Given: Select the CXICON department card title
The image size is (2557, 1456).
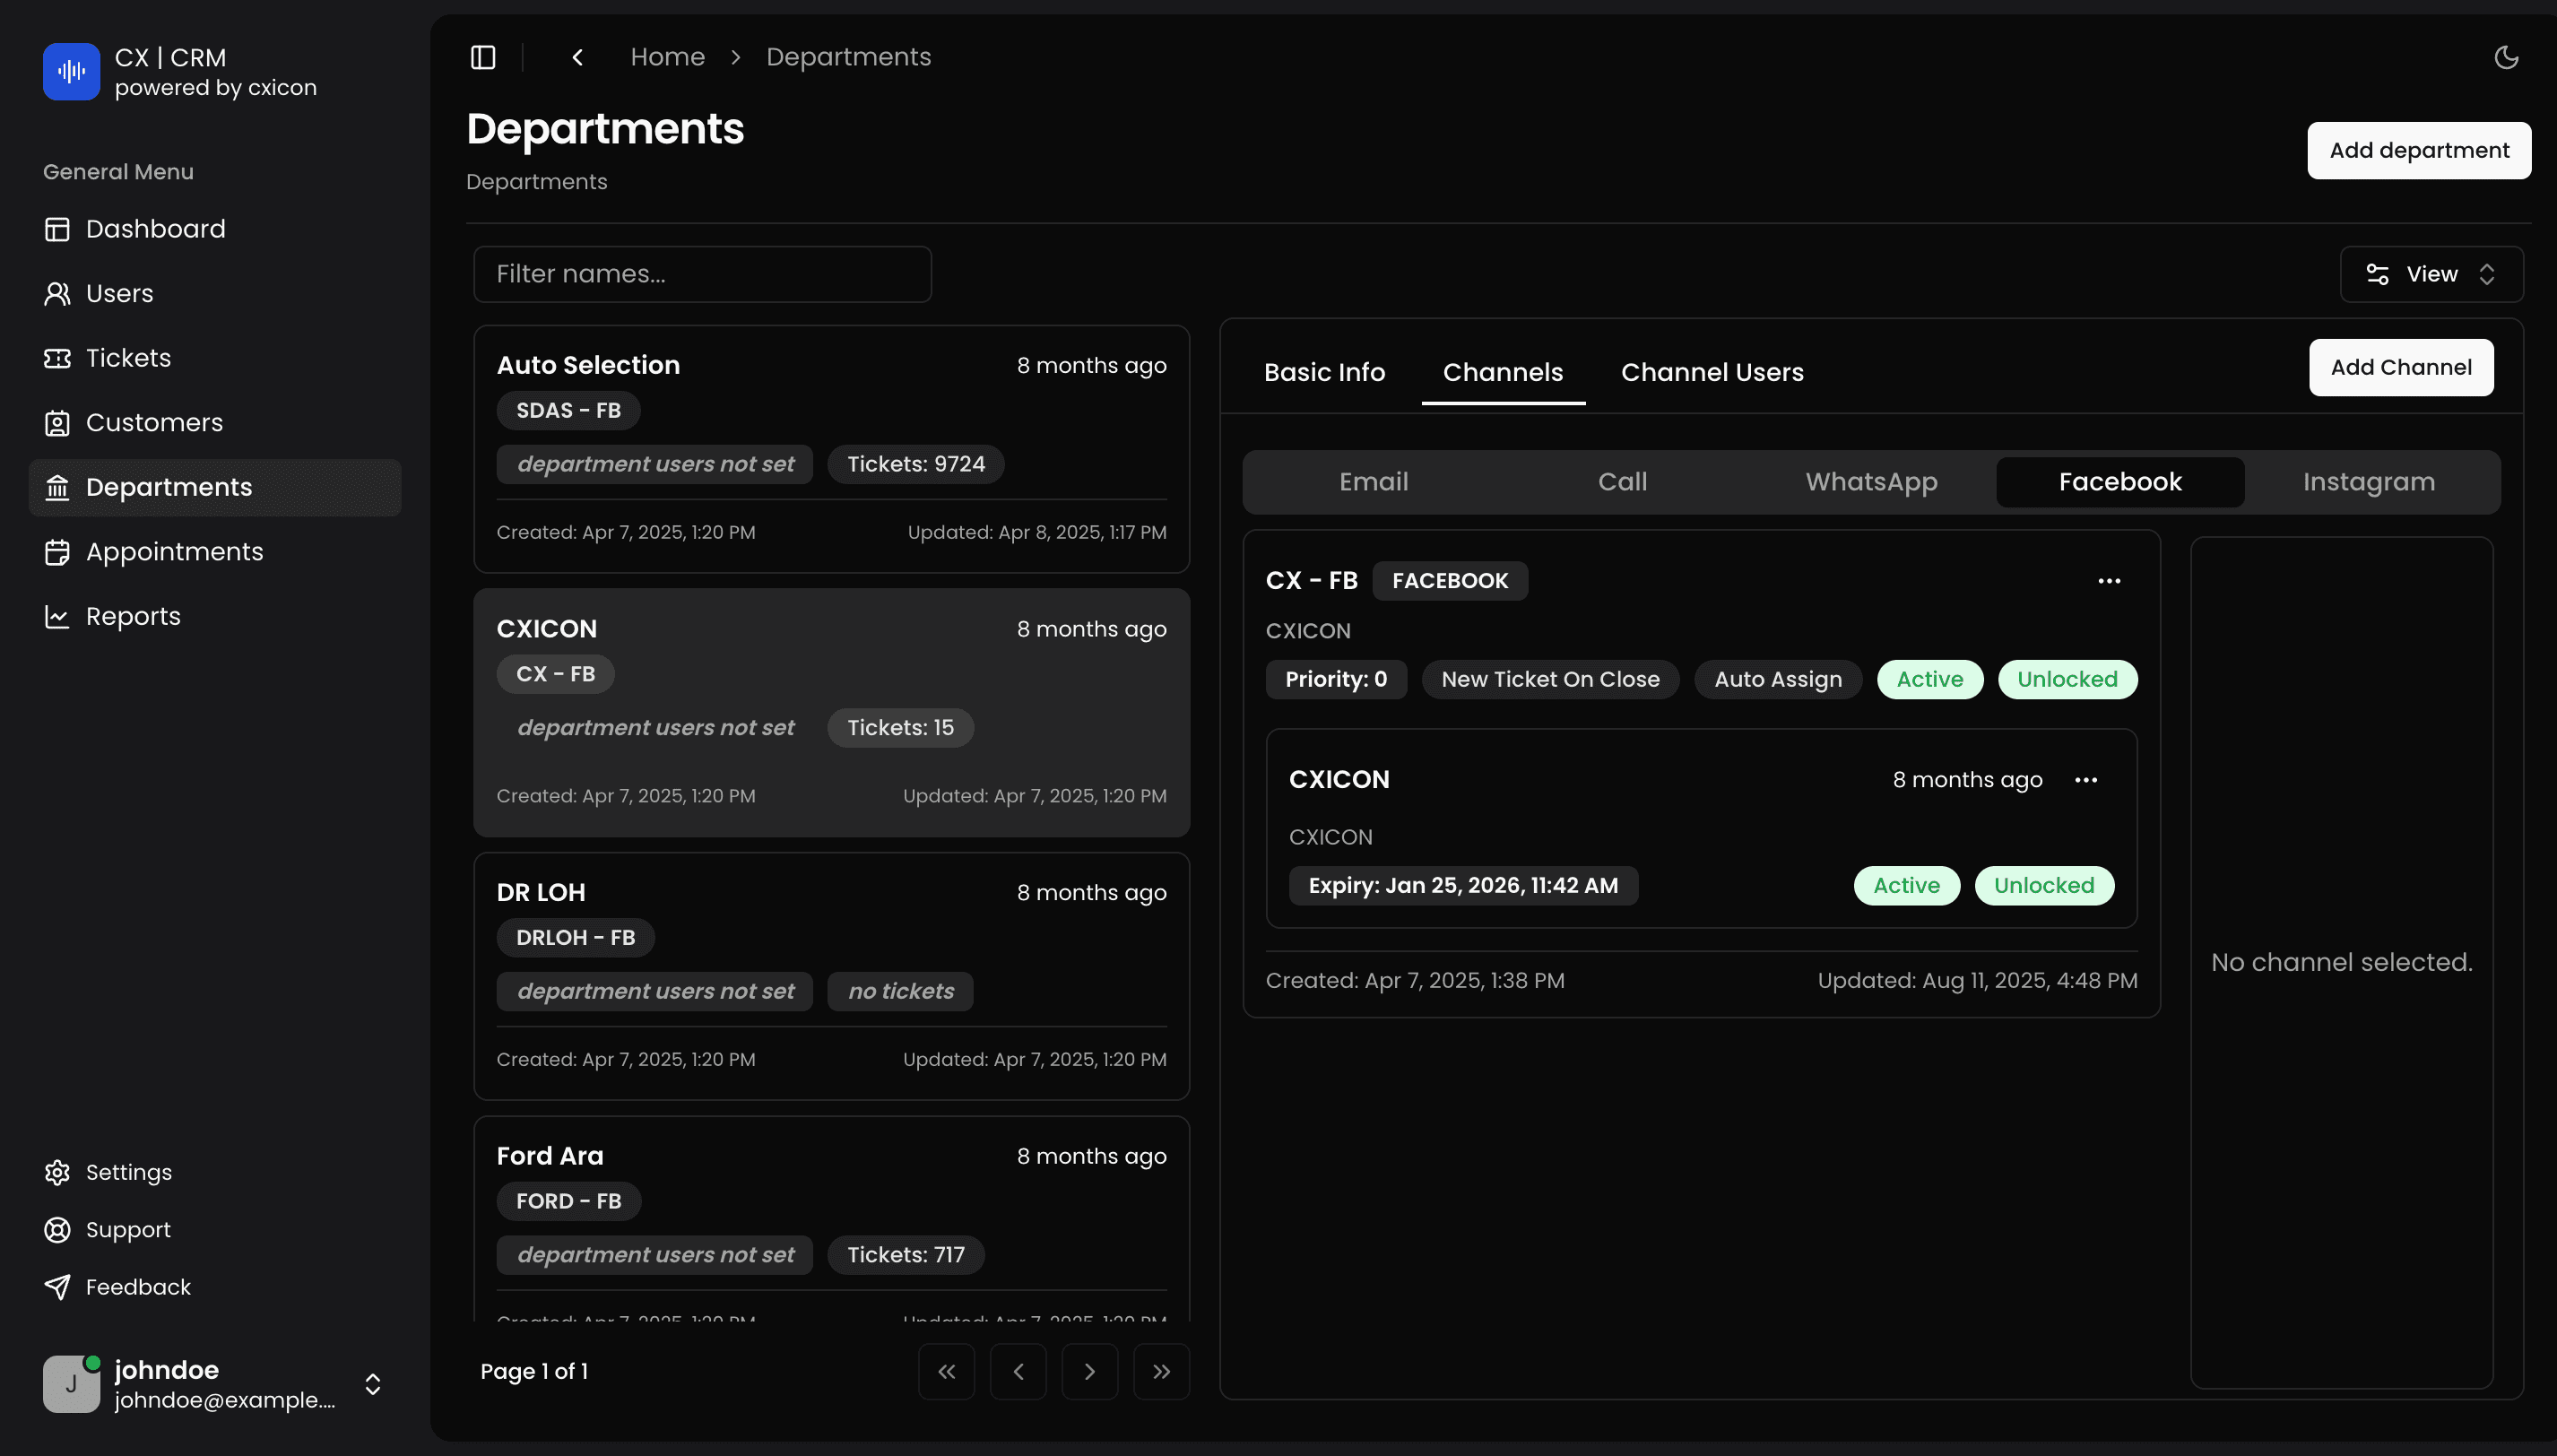Looking at the screenshot, I should pyautogui.click(x=546, y=629).
